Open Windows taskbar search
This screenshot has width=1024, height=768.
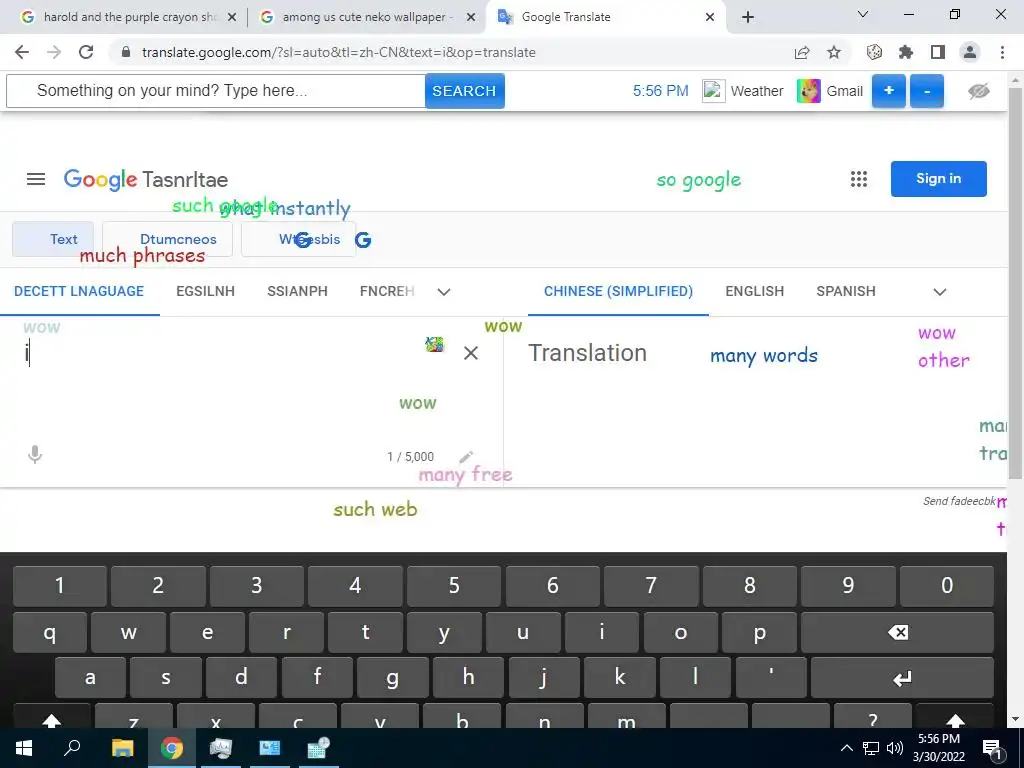pyautogui.click(x=72, y=748)
